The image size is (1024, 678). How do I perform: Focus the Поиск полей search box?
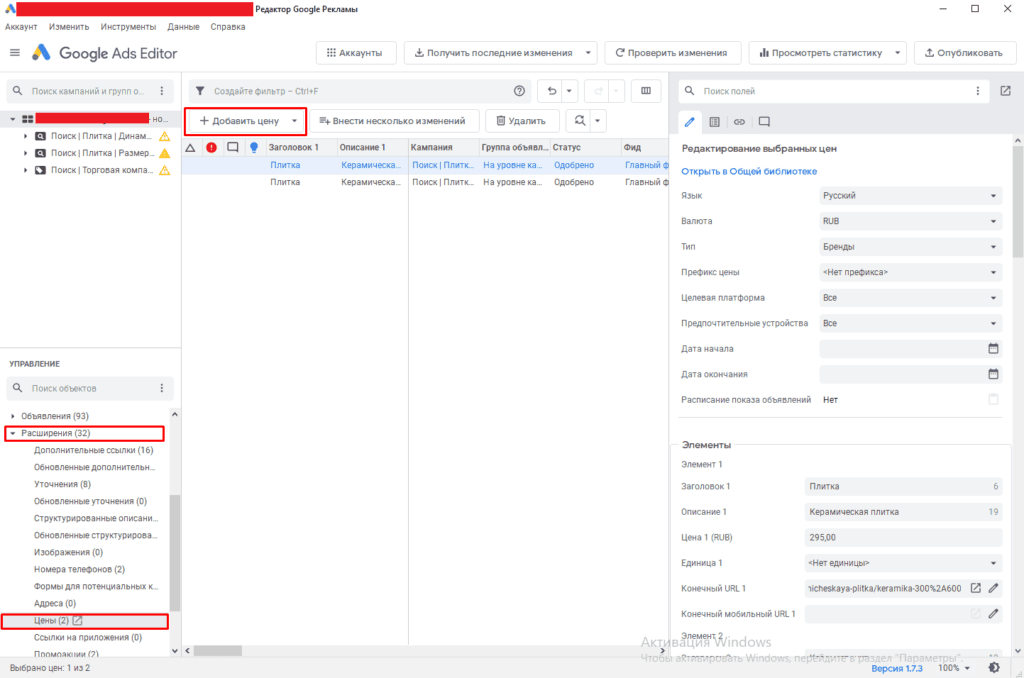click(x=834, y=91)
